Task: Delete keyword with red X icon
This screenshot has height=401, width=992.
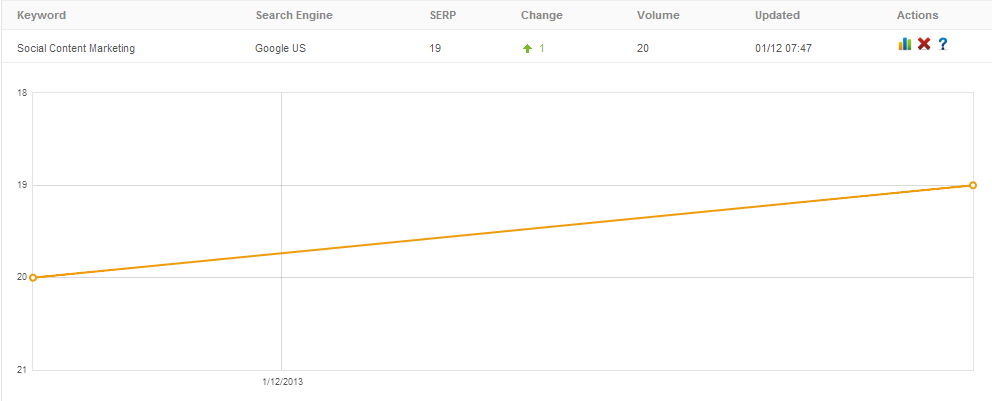Action: [x=924, y=44]
